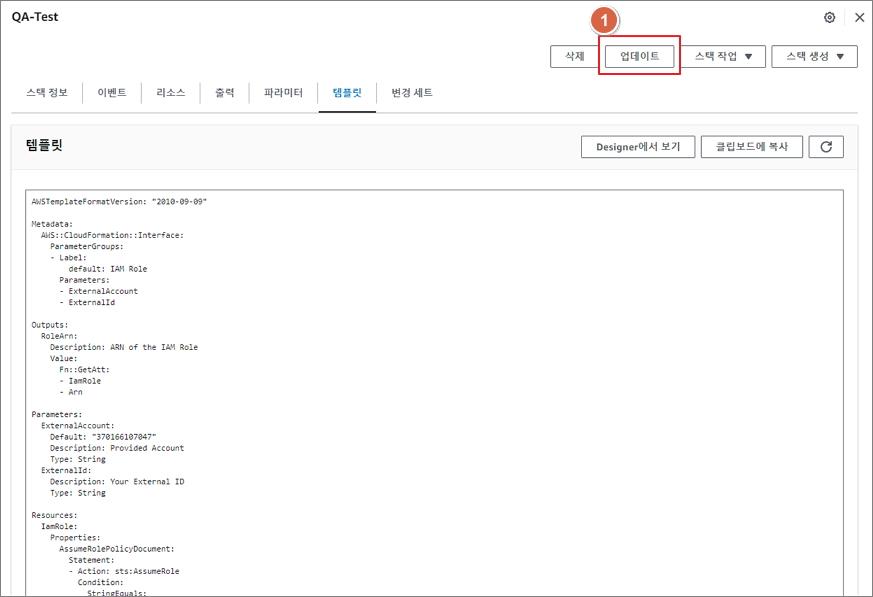The height and width of the screenshot is (597, 873).
Task: Close the QA-Test stack panel
Action: [x=859, y=17]
